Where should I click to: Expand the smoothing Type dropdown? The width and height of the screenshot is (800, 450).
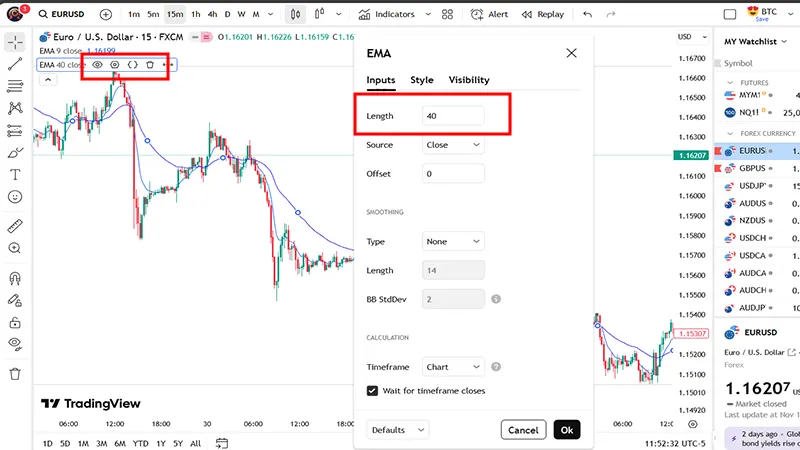pyautogui.click(x=453, y=241)
